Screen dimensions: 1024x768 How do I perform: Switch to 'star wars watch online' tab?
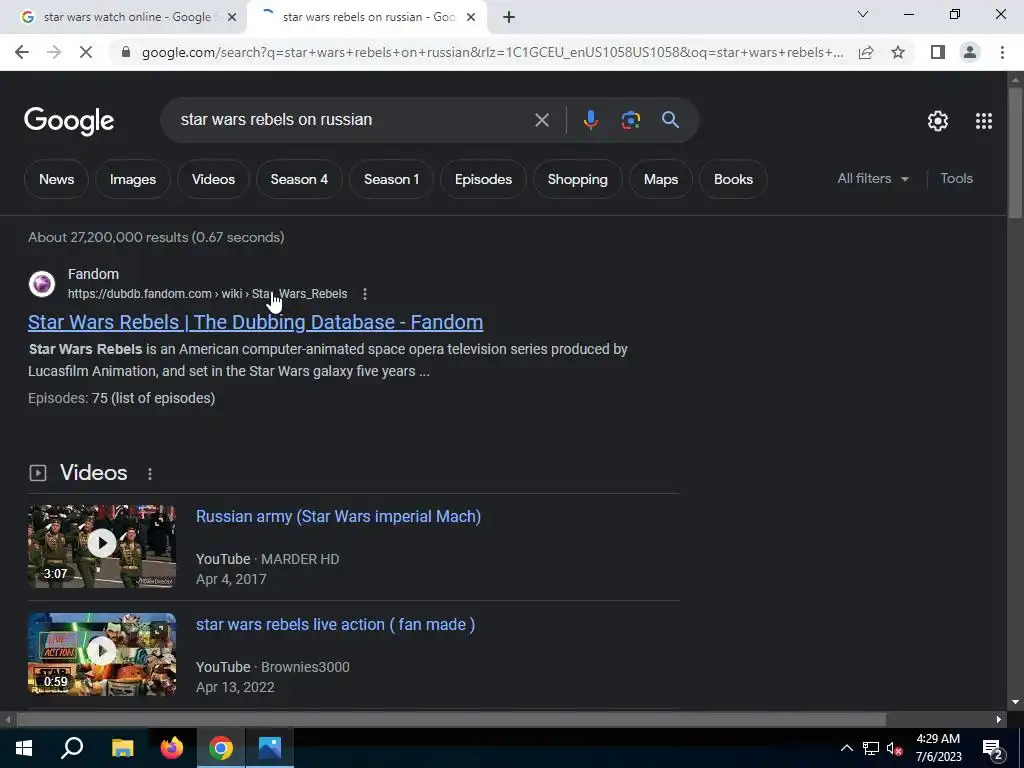tap(127, 17)
